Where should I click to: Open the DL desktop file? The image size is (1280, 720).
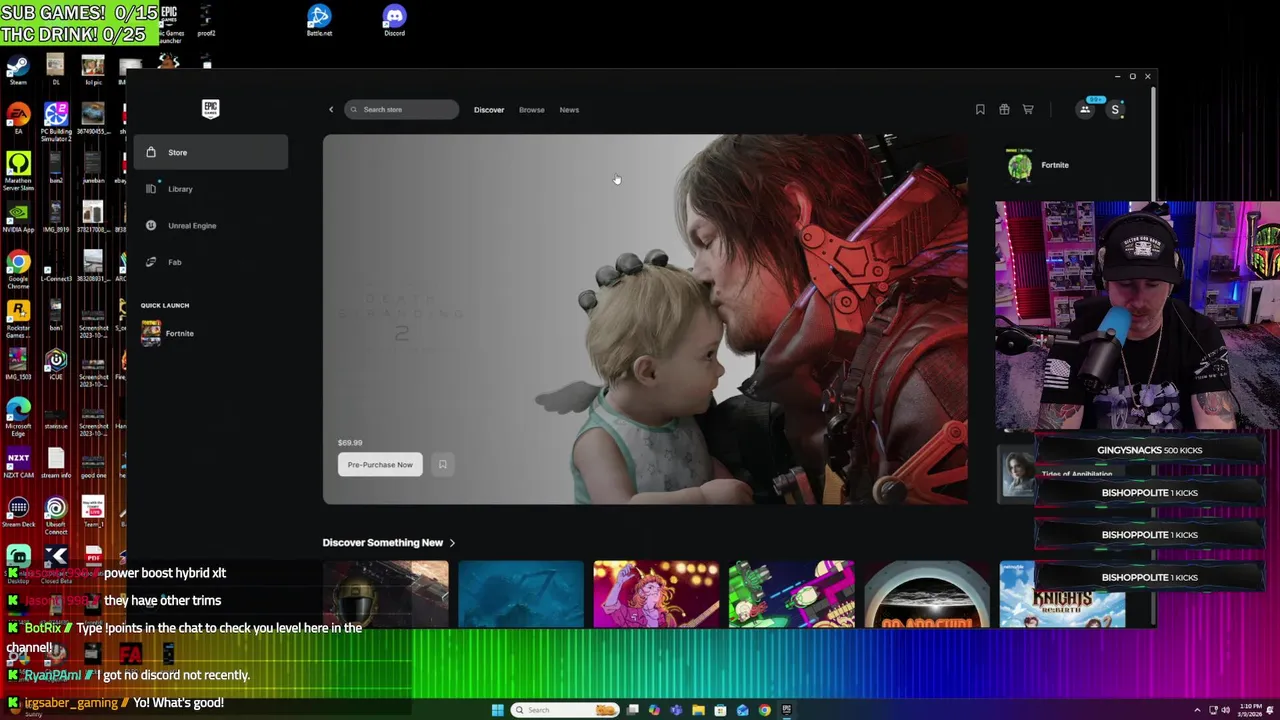pyautogui.click(x=56, y=71)
